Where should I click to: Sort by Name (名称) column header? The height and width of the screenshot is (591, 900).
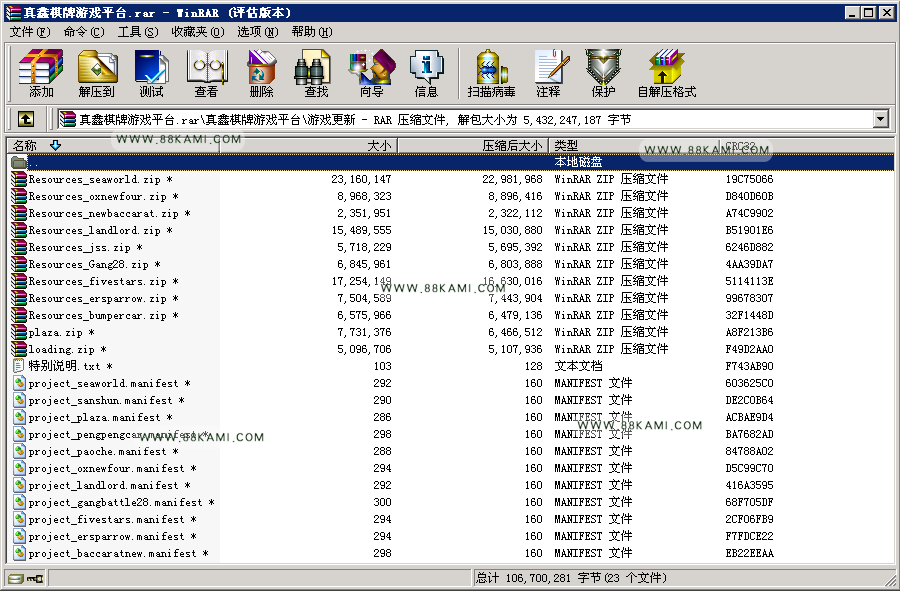[x=115, y=146]
